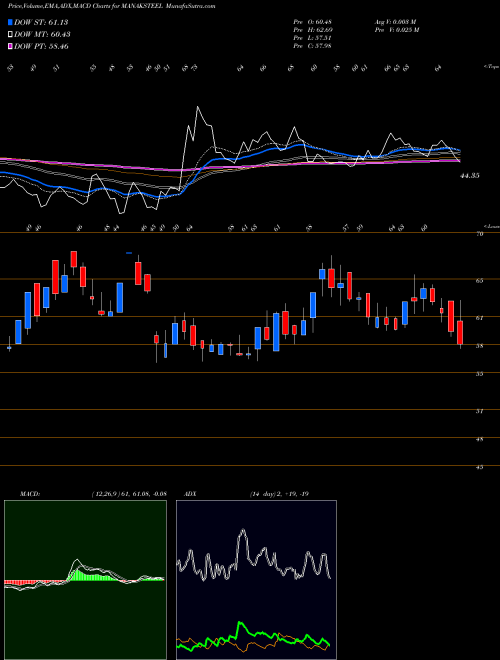Click the 58 price axis label
The height and width of the screenshot is (660, 500).
479,346
